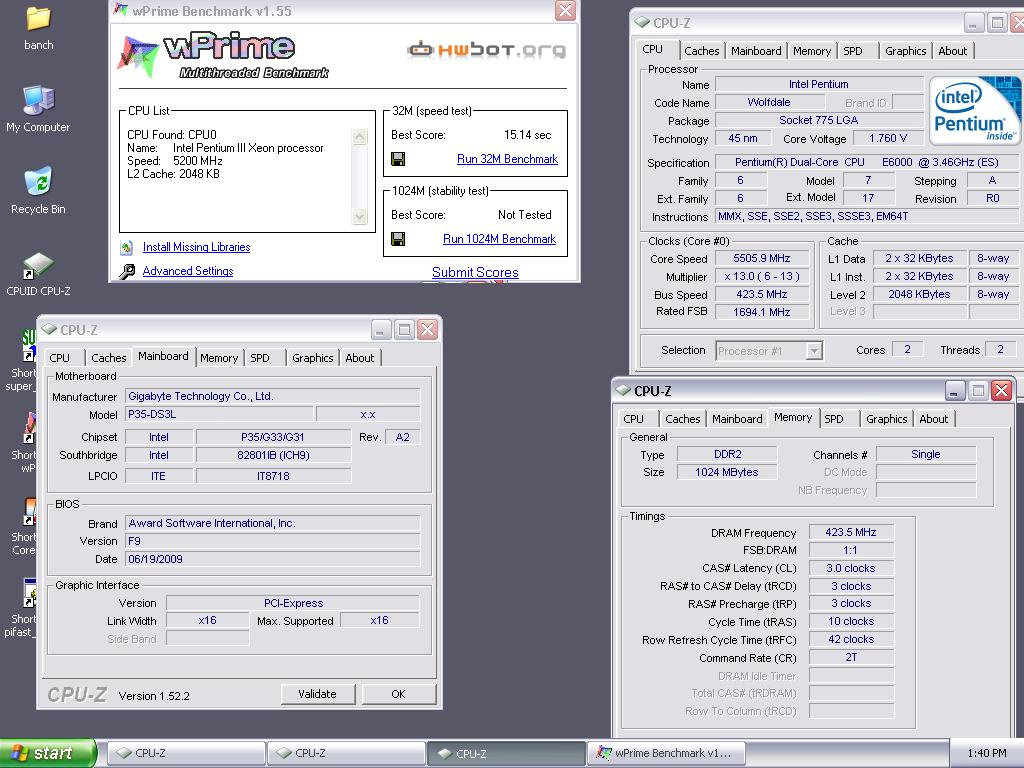Select About tab in the Mainboard CPU-Z window
This screenshot has height=768, width=1024.
[360, 358]
